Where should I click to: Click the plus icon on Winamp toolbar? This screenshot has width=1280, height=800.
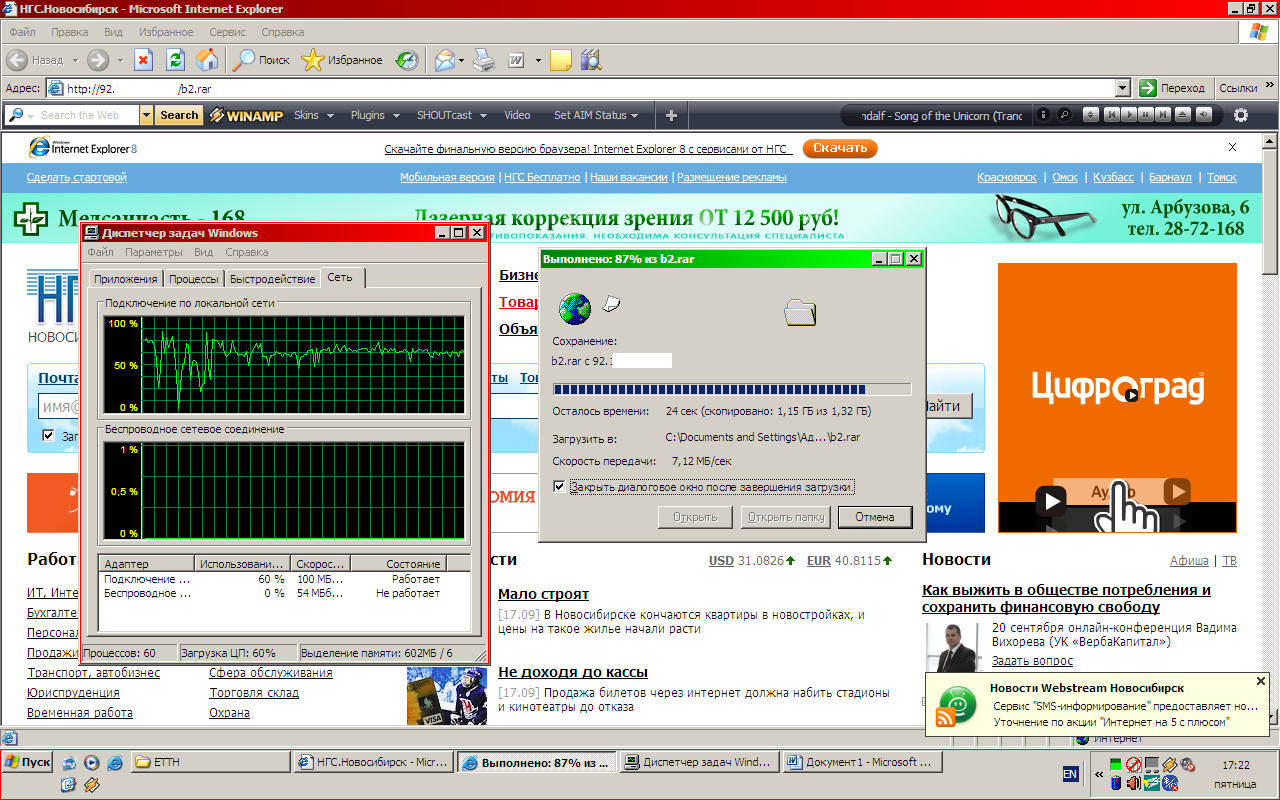(671, 115)
